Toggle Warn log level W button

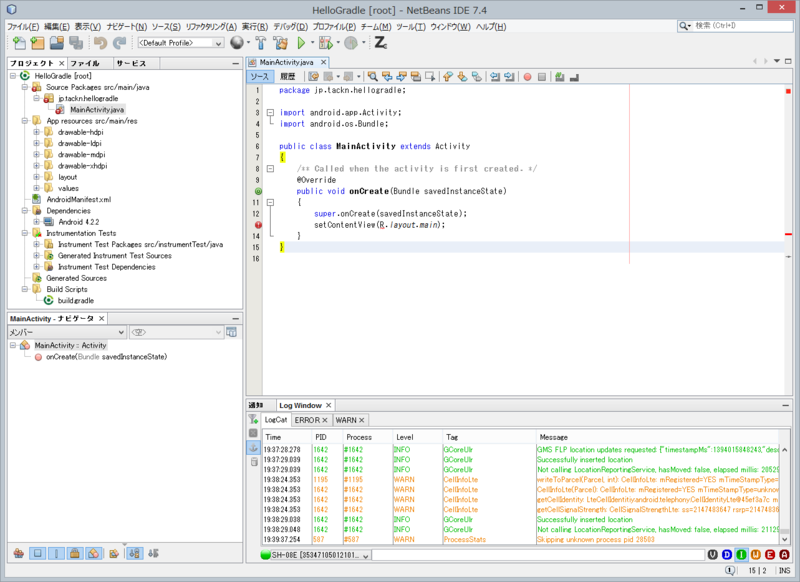756,554
